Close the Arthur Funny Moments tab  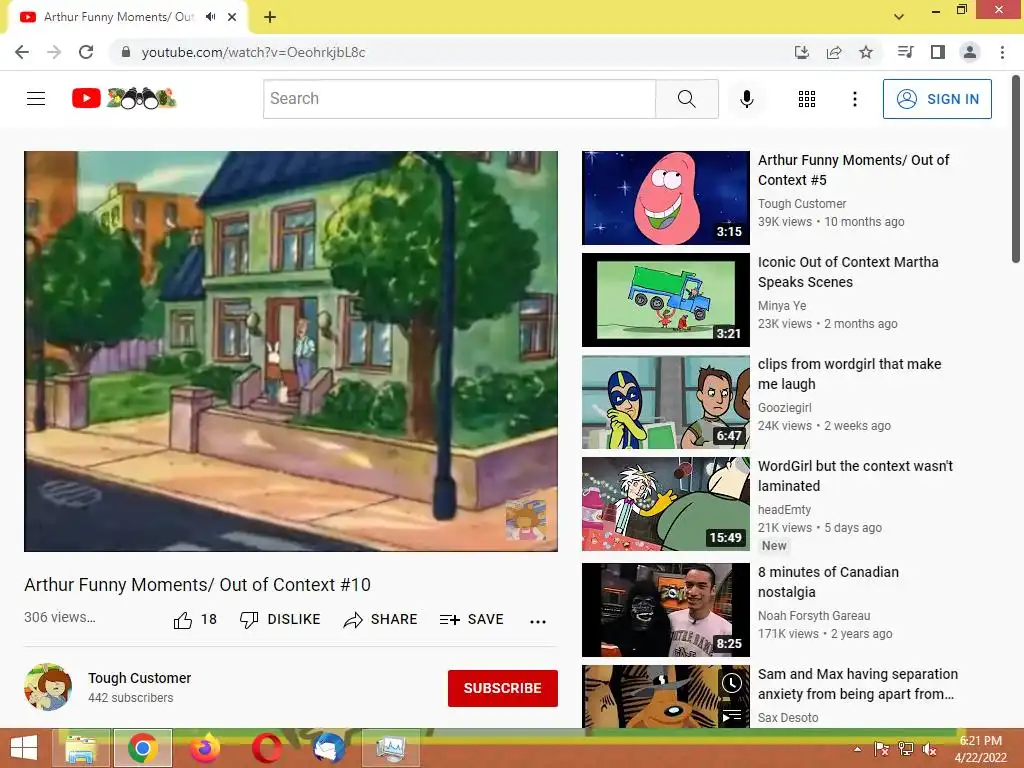(232, 17)
